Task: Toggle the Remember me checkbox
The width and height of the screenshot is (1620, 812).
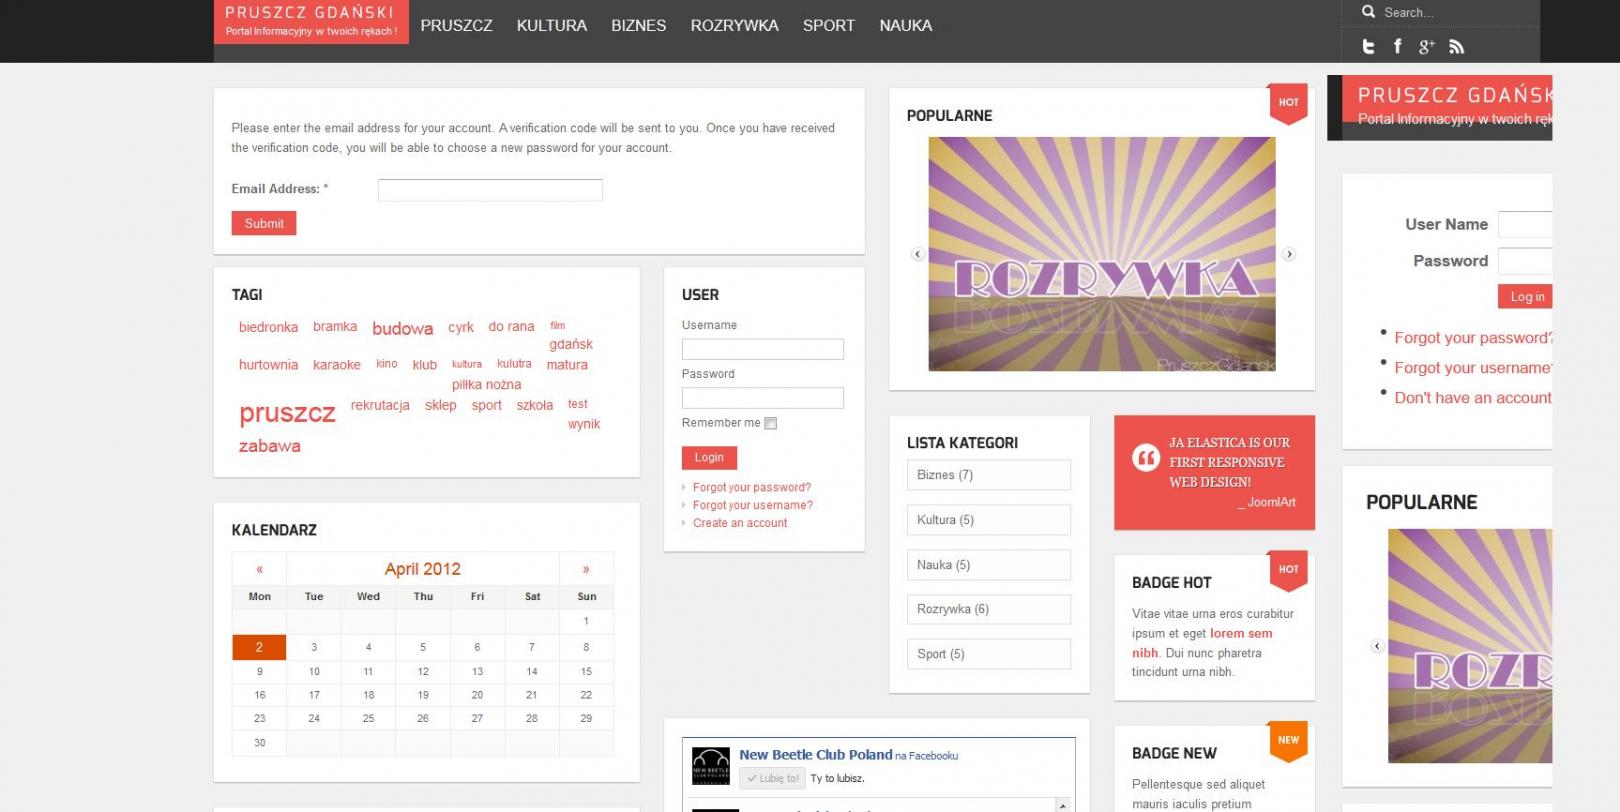Action: pyautogui.click(x=770, y=423)
